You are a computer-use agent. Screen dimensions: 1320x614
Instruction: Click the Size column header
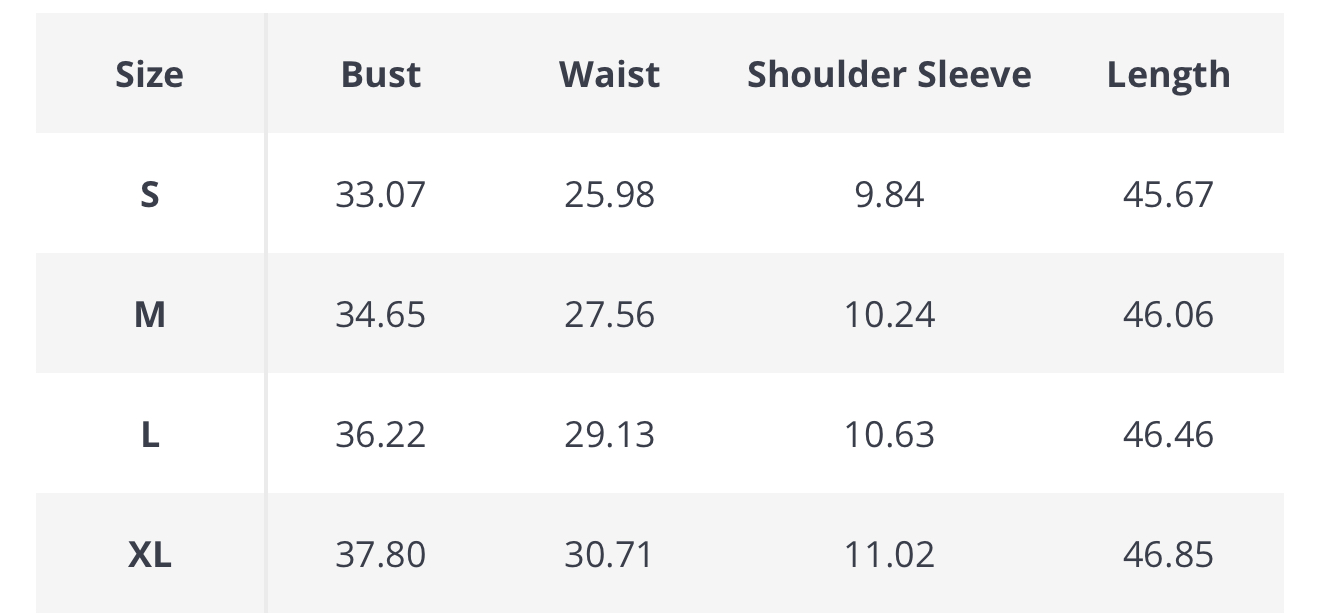(x=150, y=75)
